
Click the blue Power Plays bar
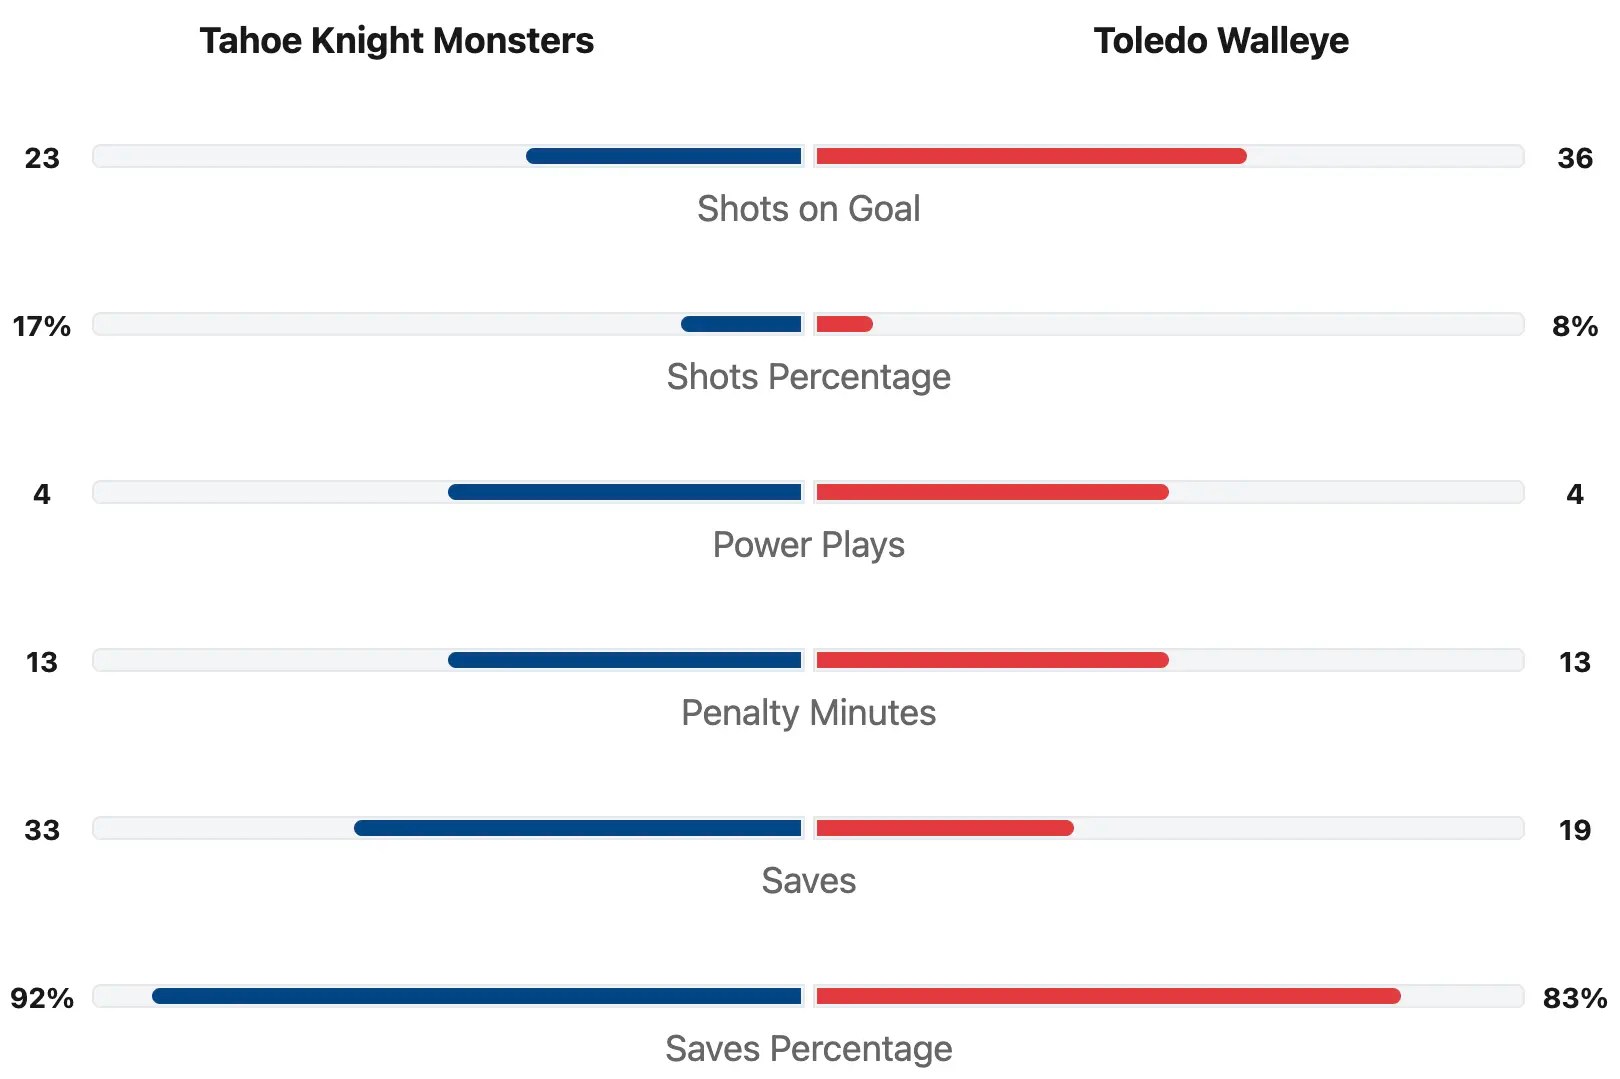tap(625, 492)
